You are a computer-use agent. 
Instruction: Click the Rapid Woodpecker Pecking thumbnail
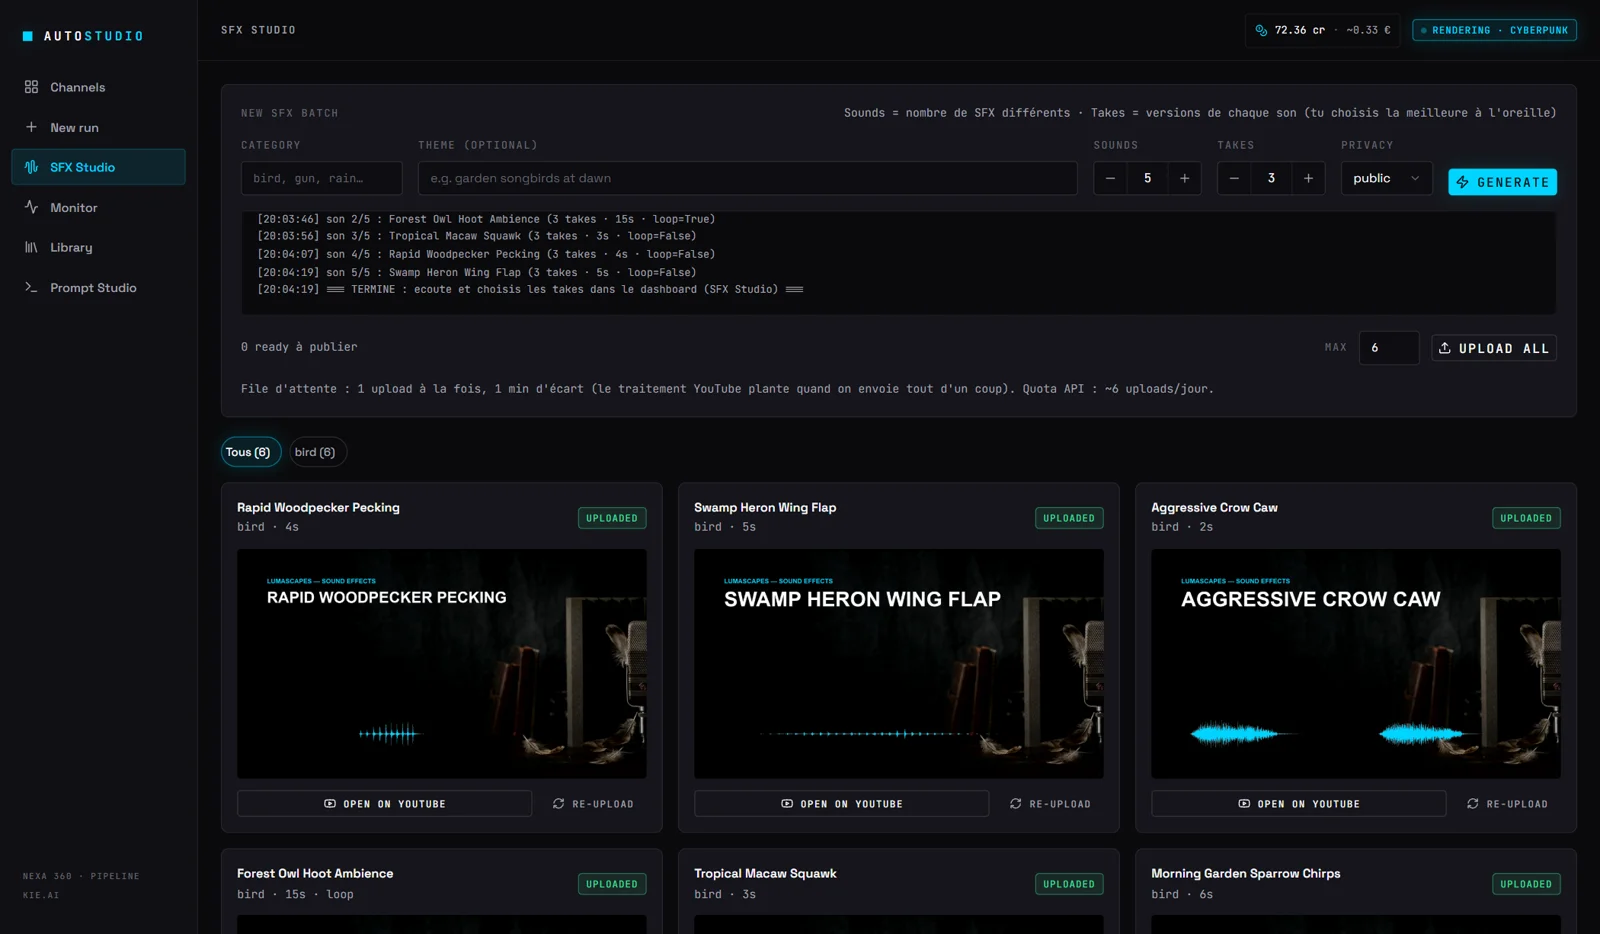coord(441,663)
